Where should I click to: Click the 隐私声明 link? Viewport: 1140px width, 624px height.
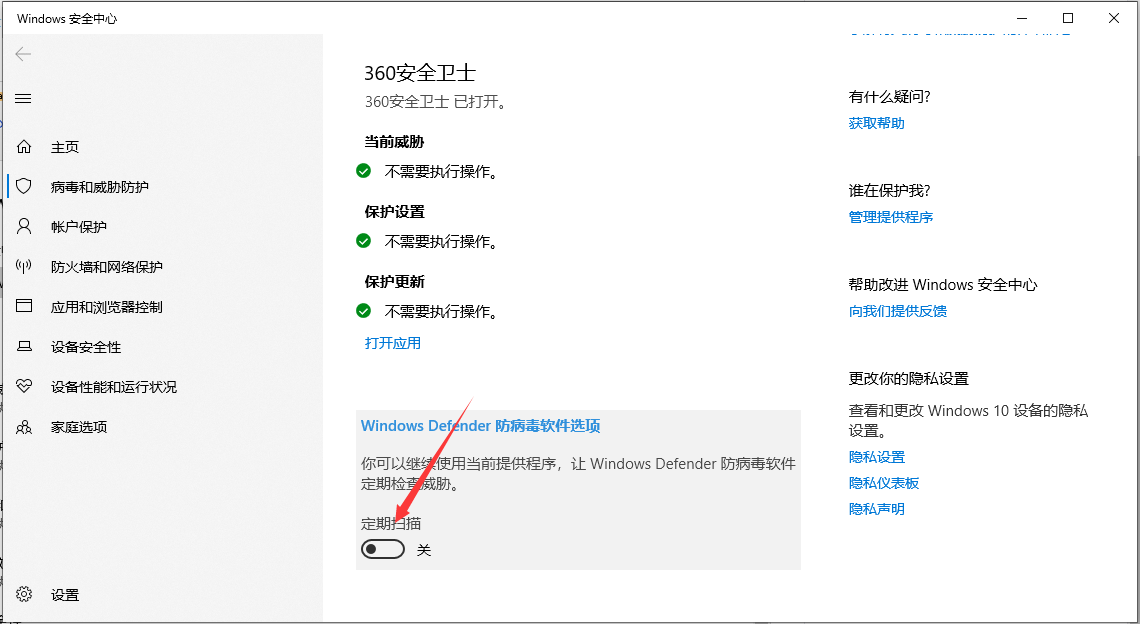point(877,509)
